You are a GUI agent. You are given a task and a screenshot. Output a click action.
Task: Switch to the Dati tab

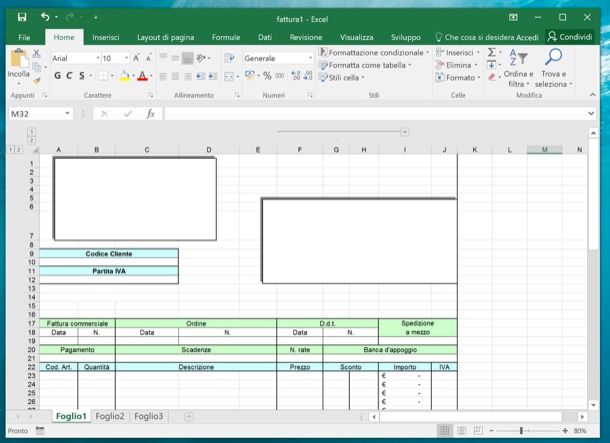pyautogui.click(x=265, y=37)
